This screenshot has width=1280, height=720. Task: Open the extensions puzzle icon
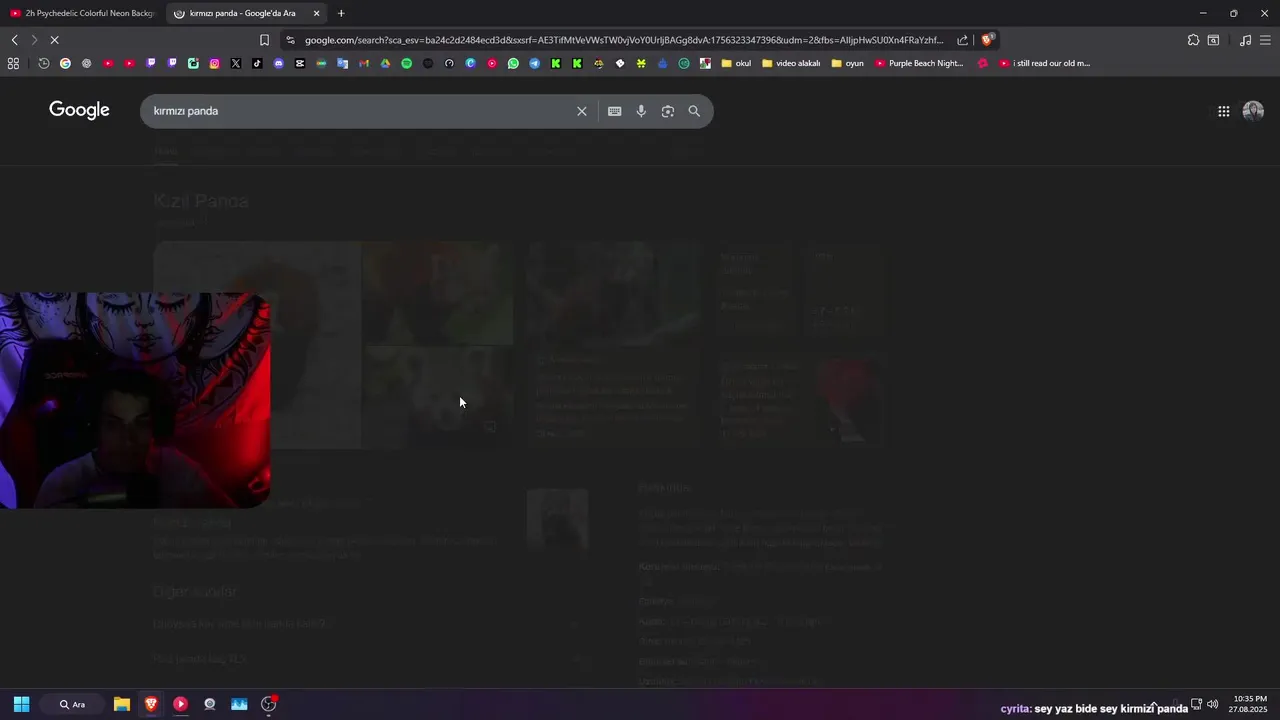pyautogui.click(x=1193, y=40)
